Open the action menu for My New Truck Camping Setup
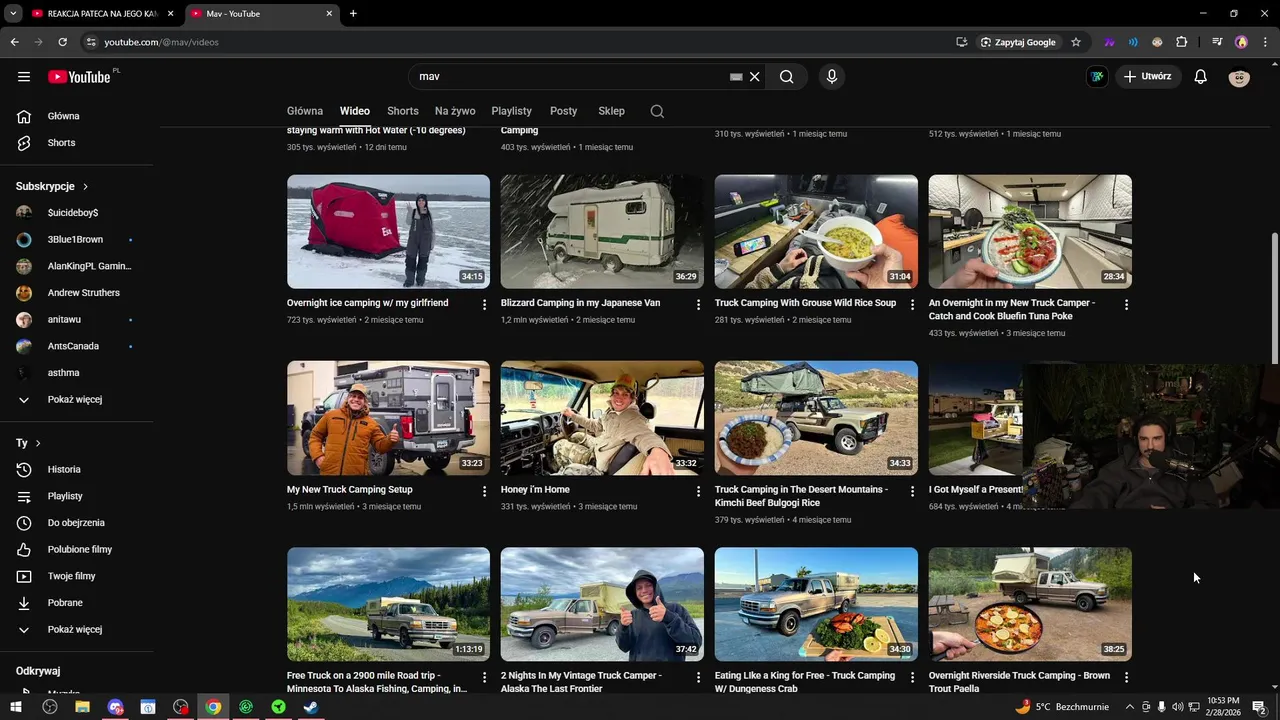 [485, 491]
